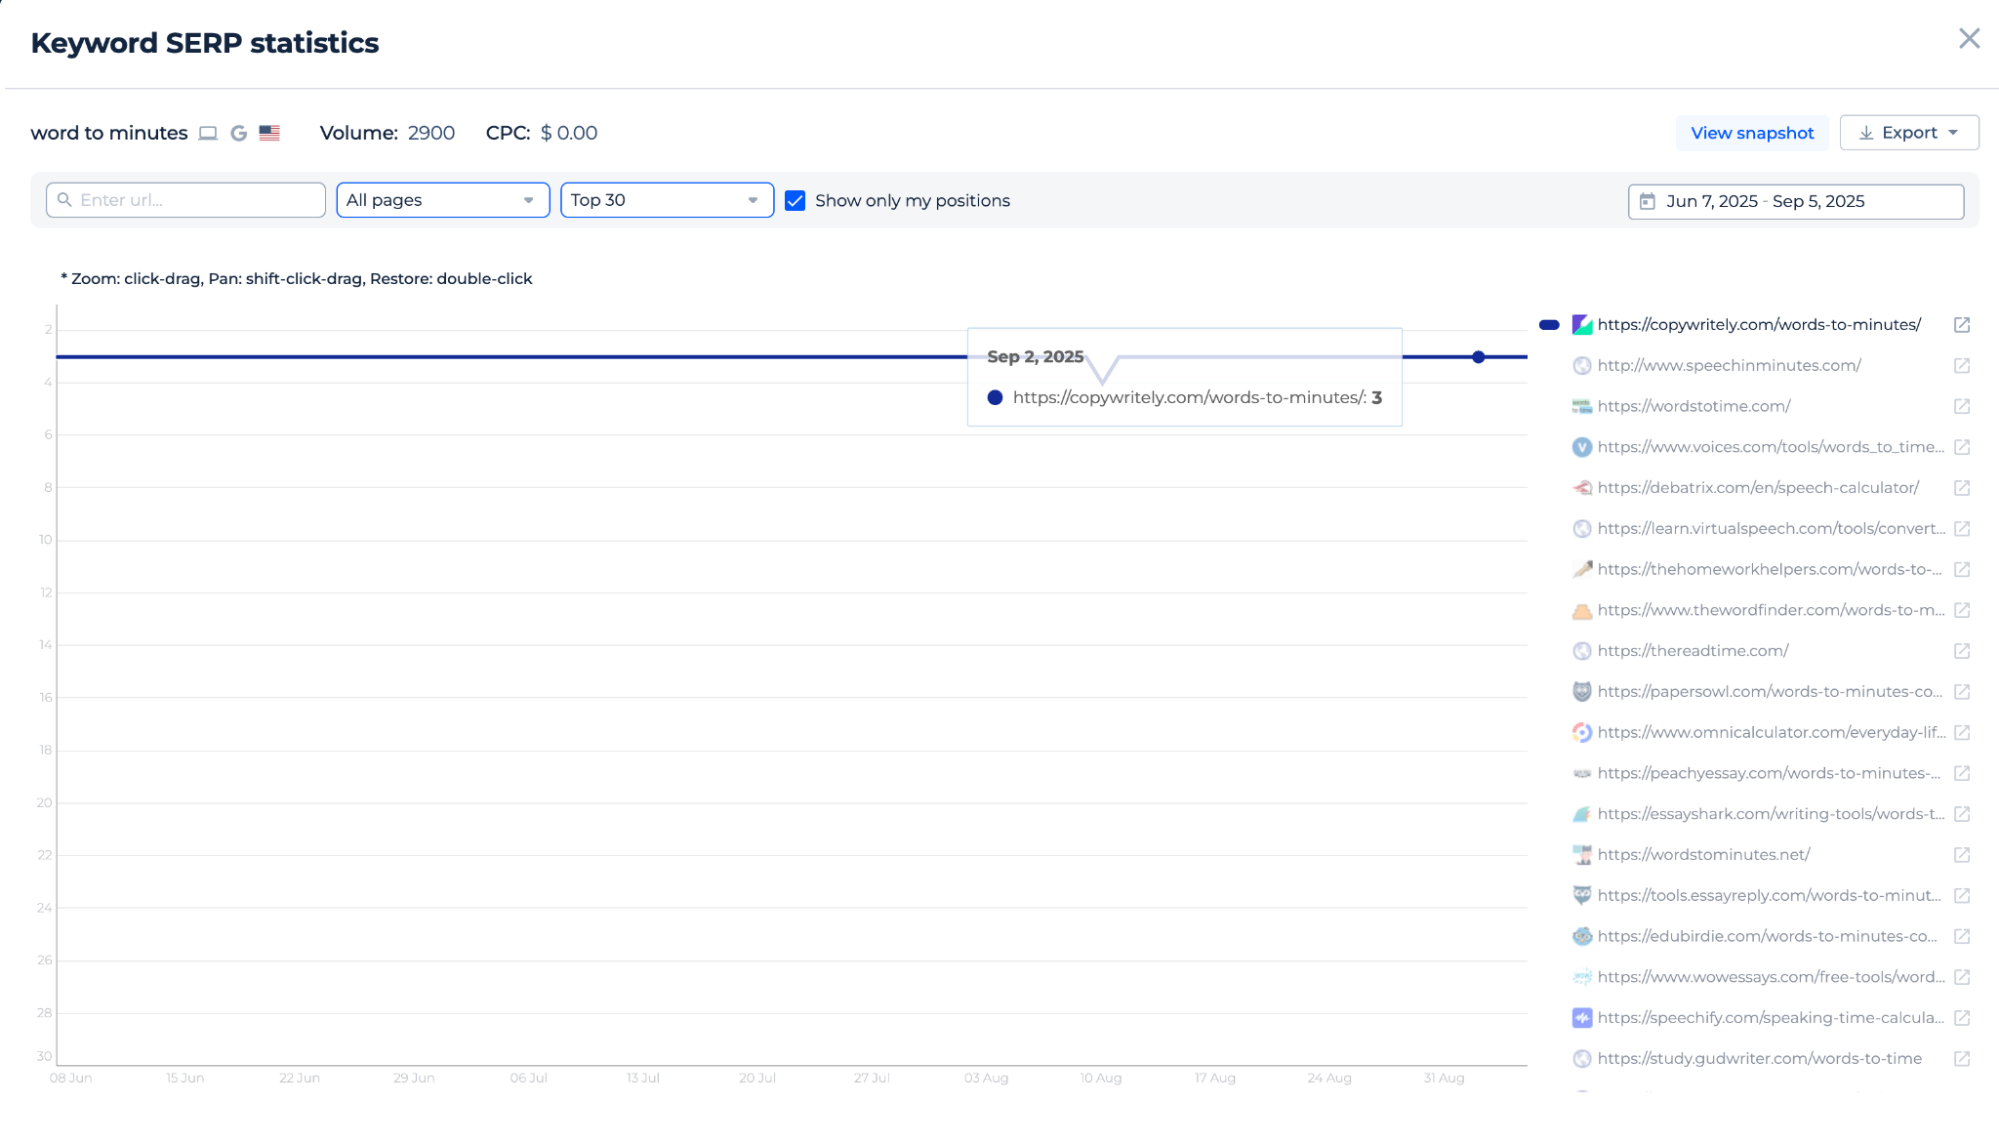The image size is (1999, 1143).
Task: Click the desktop device icon beside keyword
Action: [x=208, y=133]
